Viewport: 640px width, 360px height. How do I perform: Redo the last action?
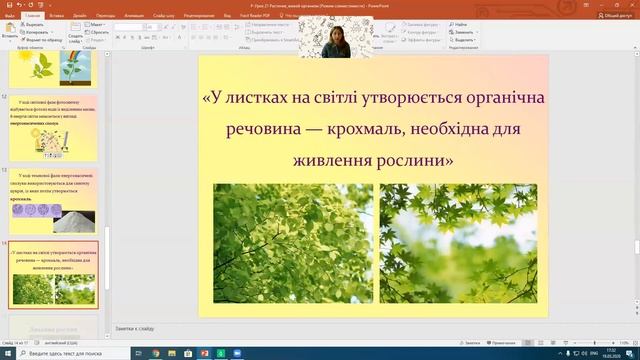(30, 5)
